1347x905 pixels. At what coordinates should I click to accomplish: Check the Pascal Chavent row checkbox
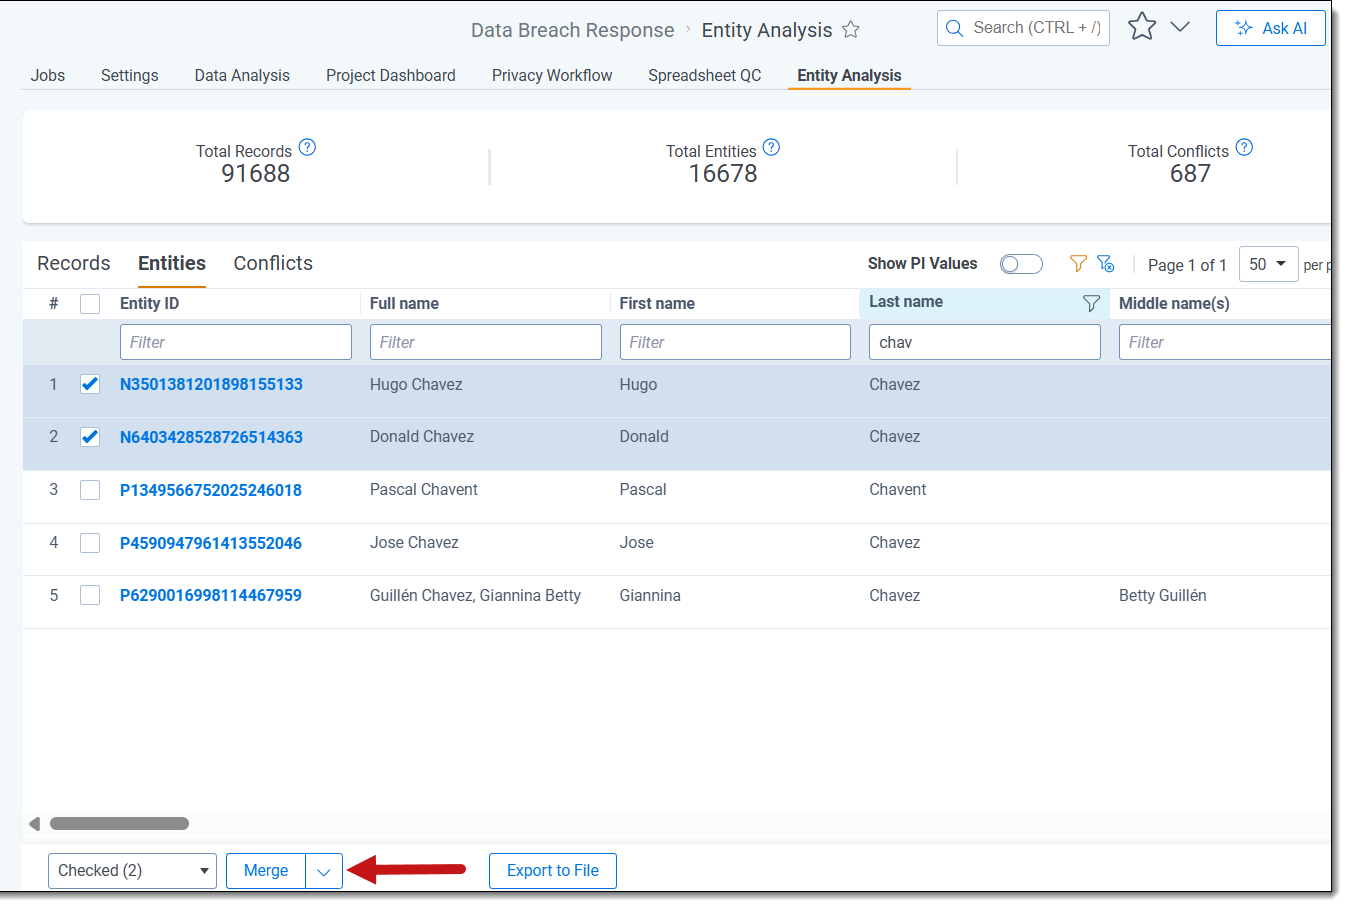click(90, 490)
